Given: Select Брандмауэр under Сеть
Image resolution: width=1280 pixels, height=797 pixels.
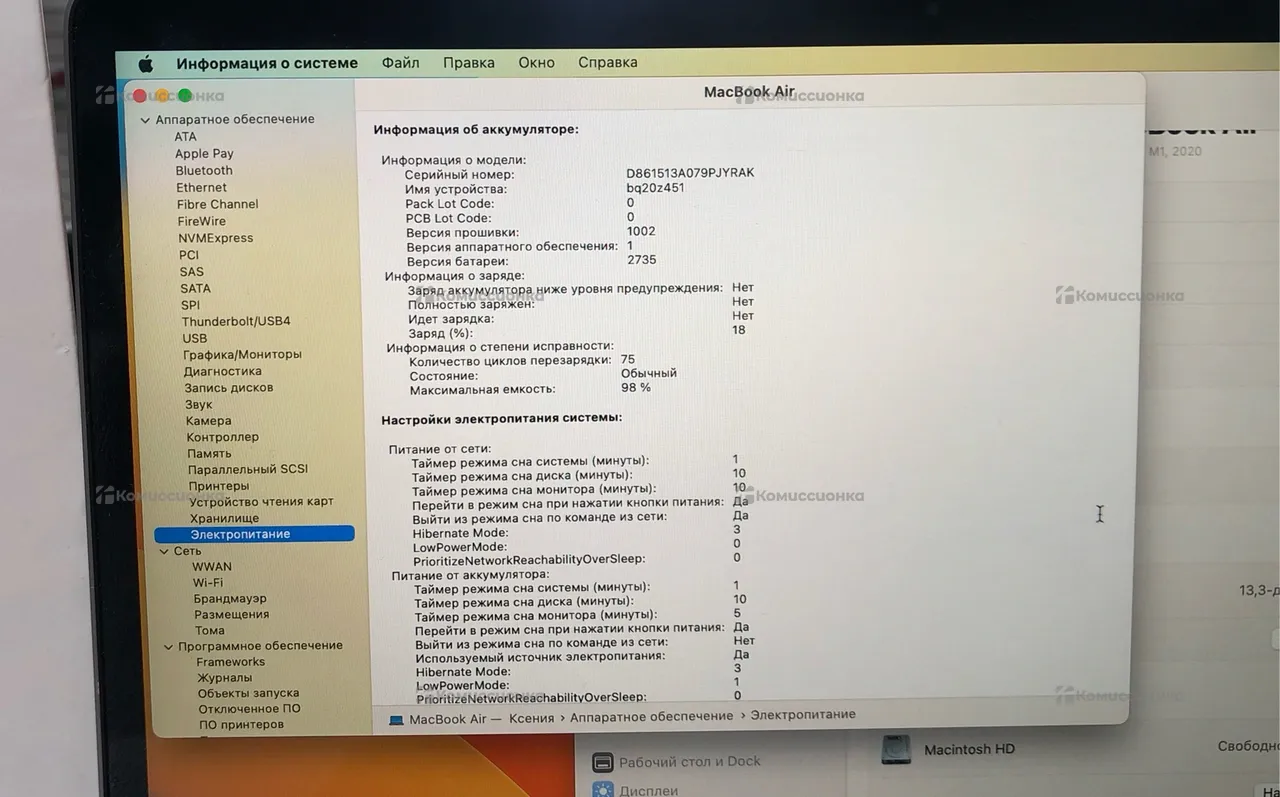Looking at the screenshot, I should coord(230,599).
